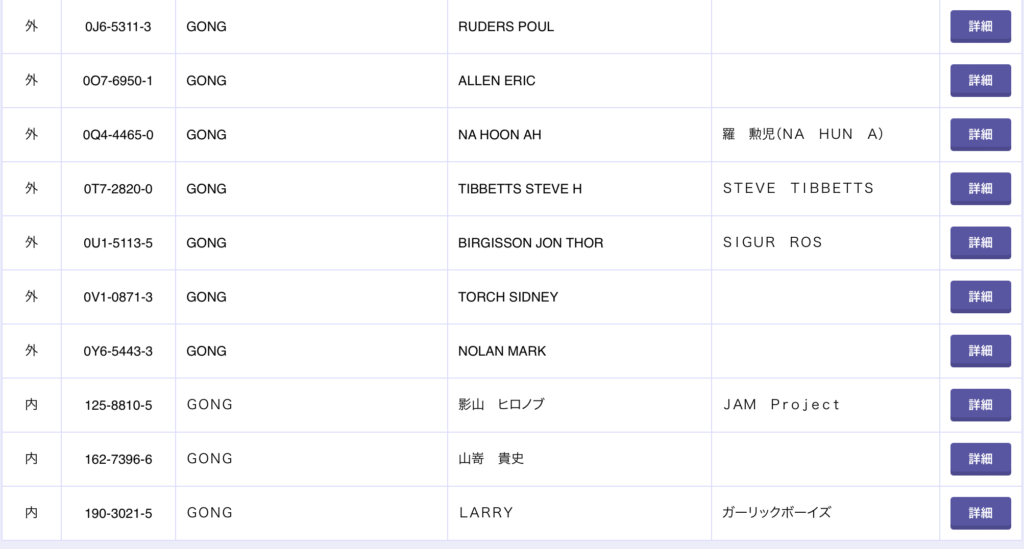Select work code 0J6-5311-3
This screenshot has height=549, width=1024.
point(118,27)
